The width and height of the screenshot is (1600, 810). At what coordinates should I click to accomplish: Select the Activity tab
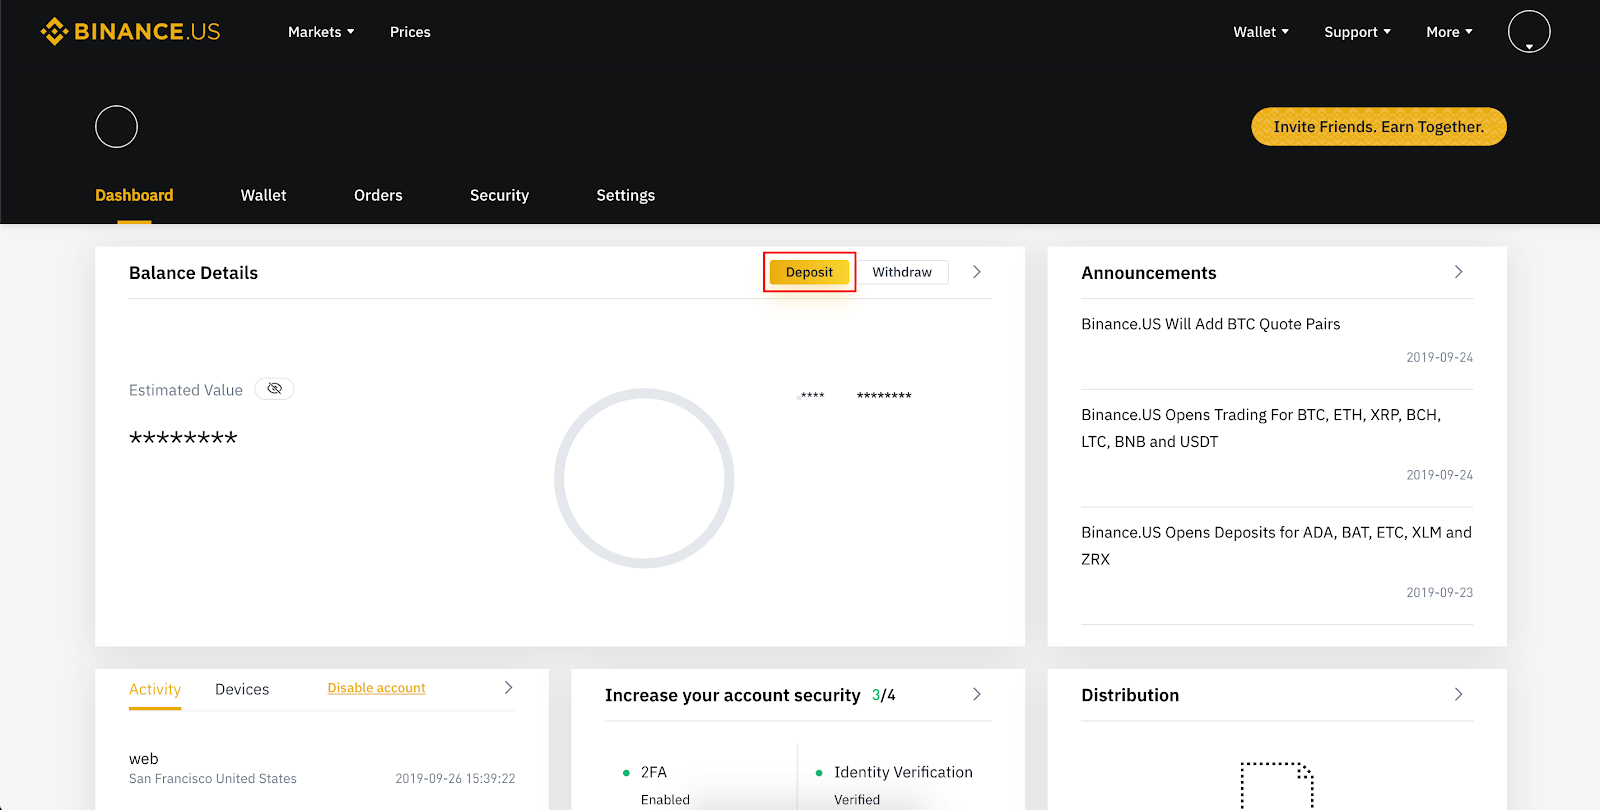(x=155, y=689)
